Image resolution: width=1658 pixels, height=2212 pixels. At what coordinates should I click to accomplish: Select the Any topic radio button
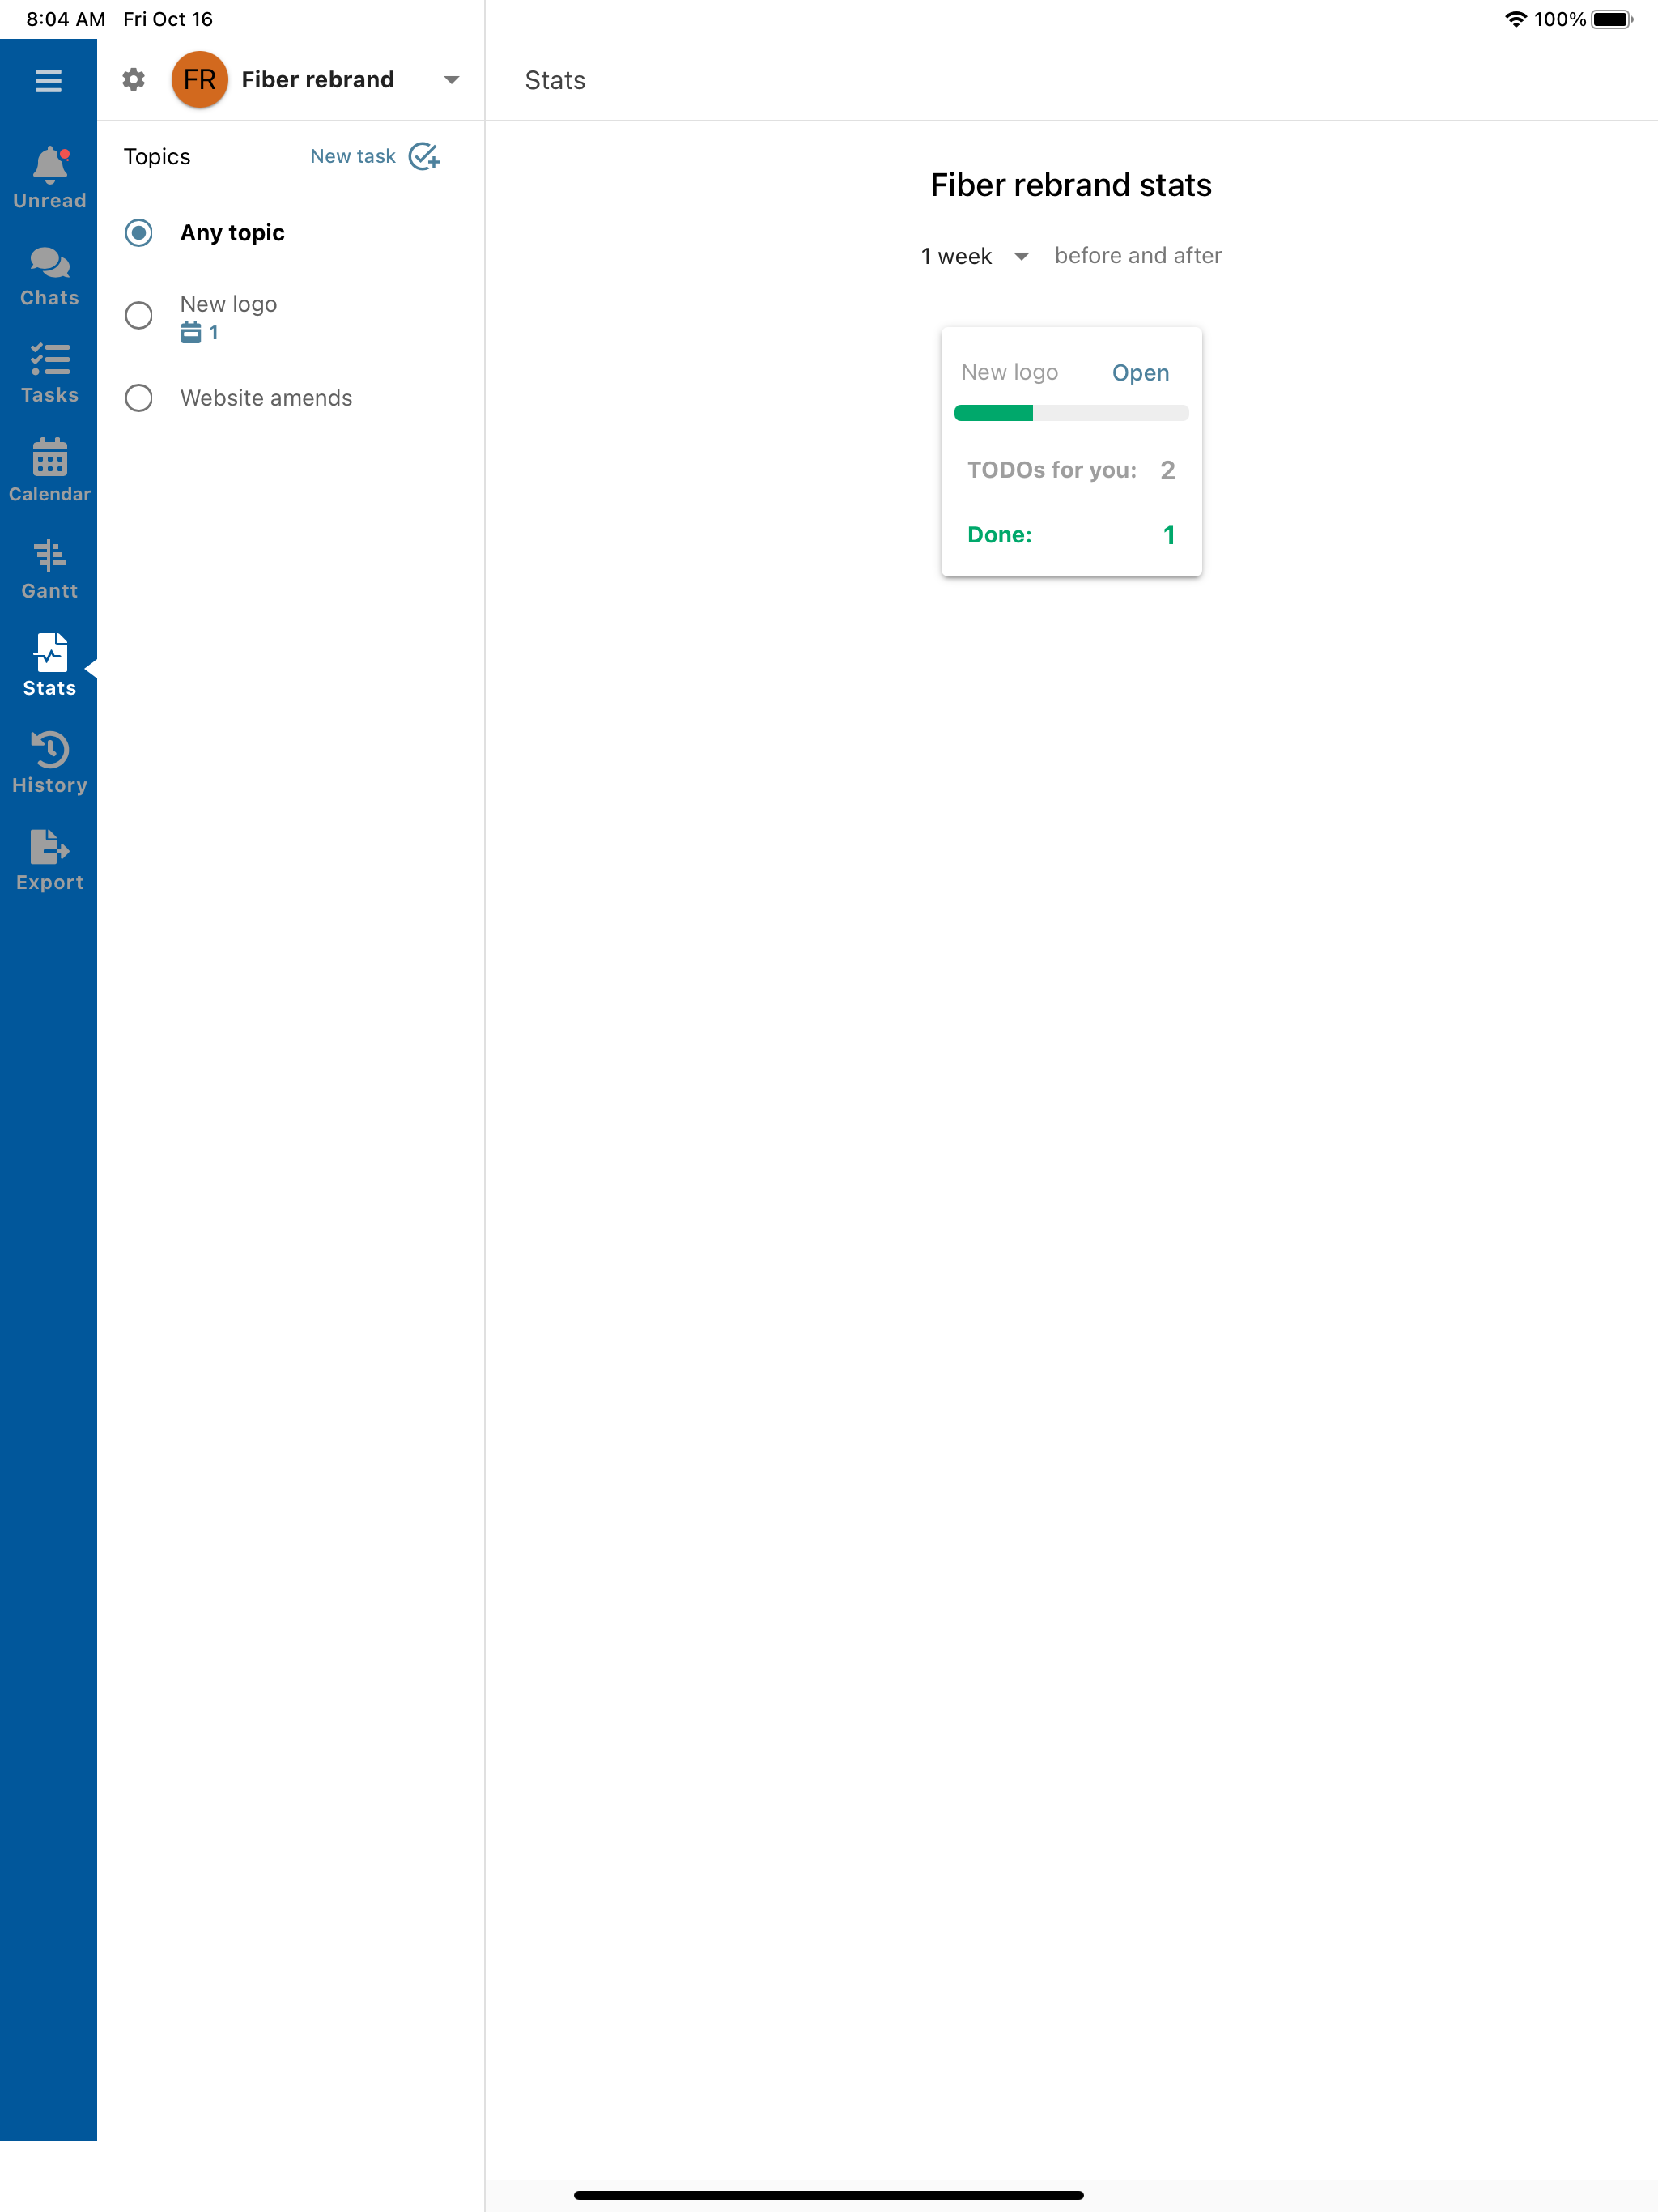pyautogui.click(x=139, y=233)
